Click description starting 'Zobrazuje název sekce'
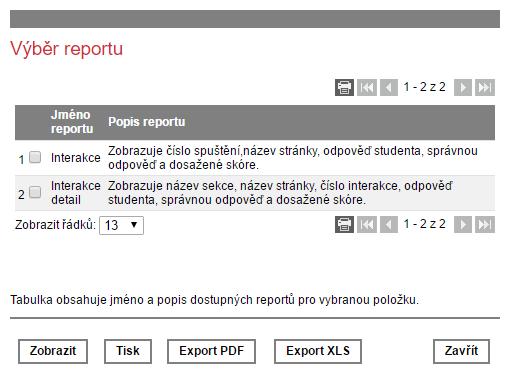Image resolution: width=510 pixels, height=374 pixels. coord(280,193)
